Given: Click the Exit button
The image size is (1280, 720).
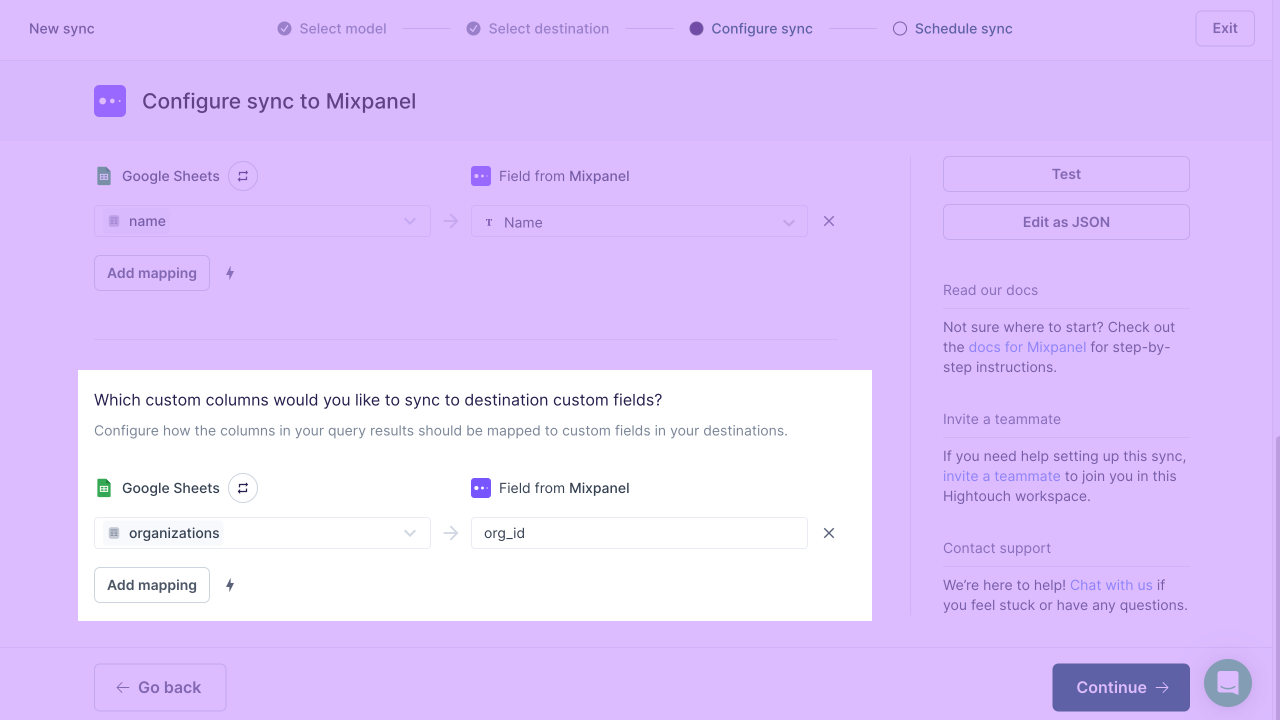Looking at the screenshot, I should click(x=1225, y=28).
